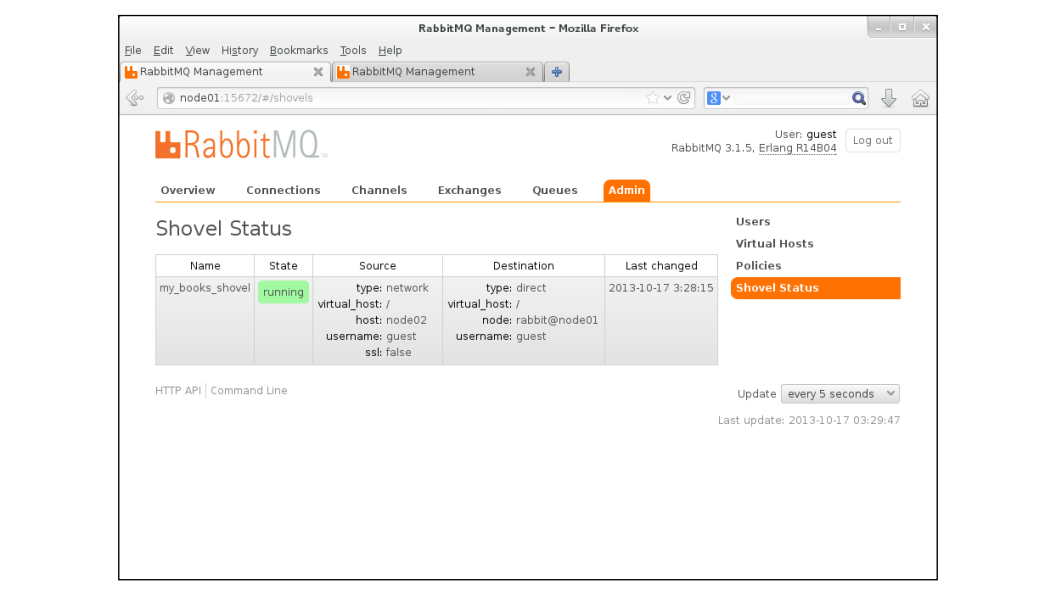Viewport: 1050px width, 595px height.
Task: Select Shovel Status in sidebar
Action: tap(815, 288)
